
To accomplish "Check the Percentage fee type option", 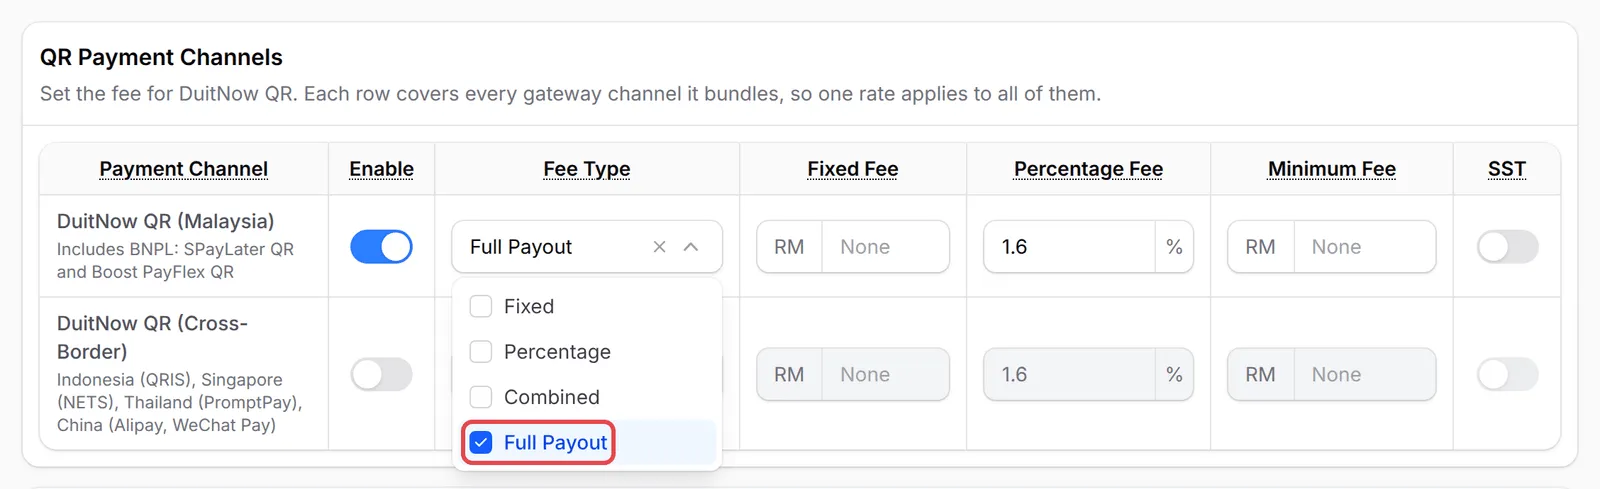I will point(481,352).
